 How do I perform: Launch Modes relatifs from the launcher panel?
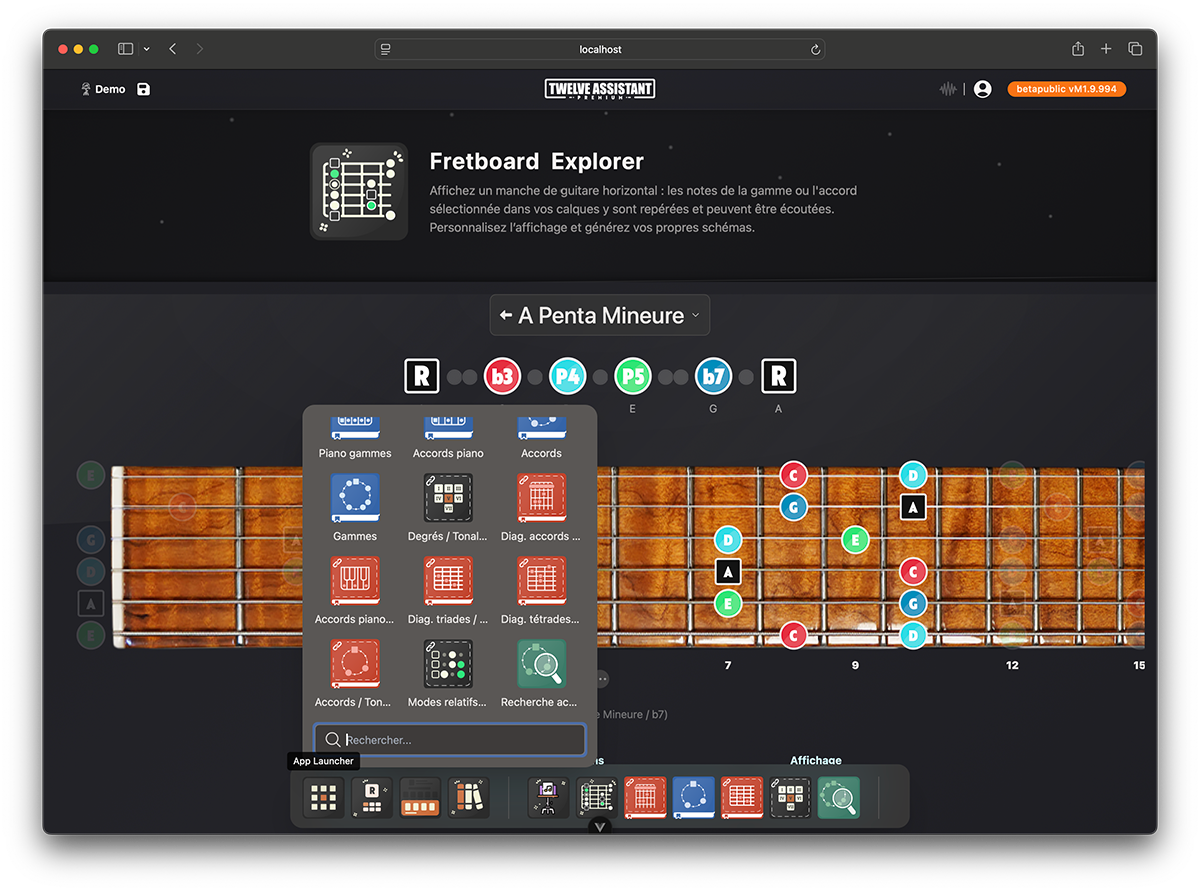pyautogui.click(x=448, y=675)
